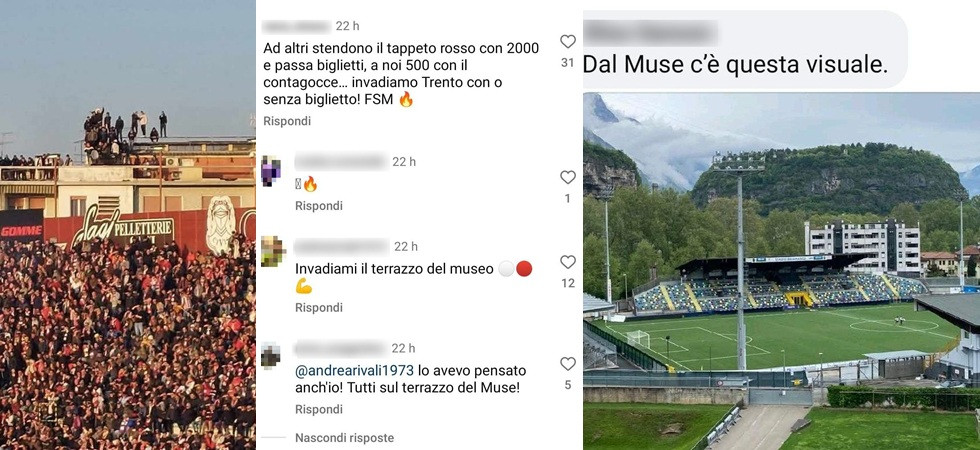Like the comment about tappeto rosso
The height and width of the screenshot is (450, 980).
pos(568,42)
